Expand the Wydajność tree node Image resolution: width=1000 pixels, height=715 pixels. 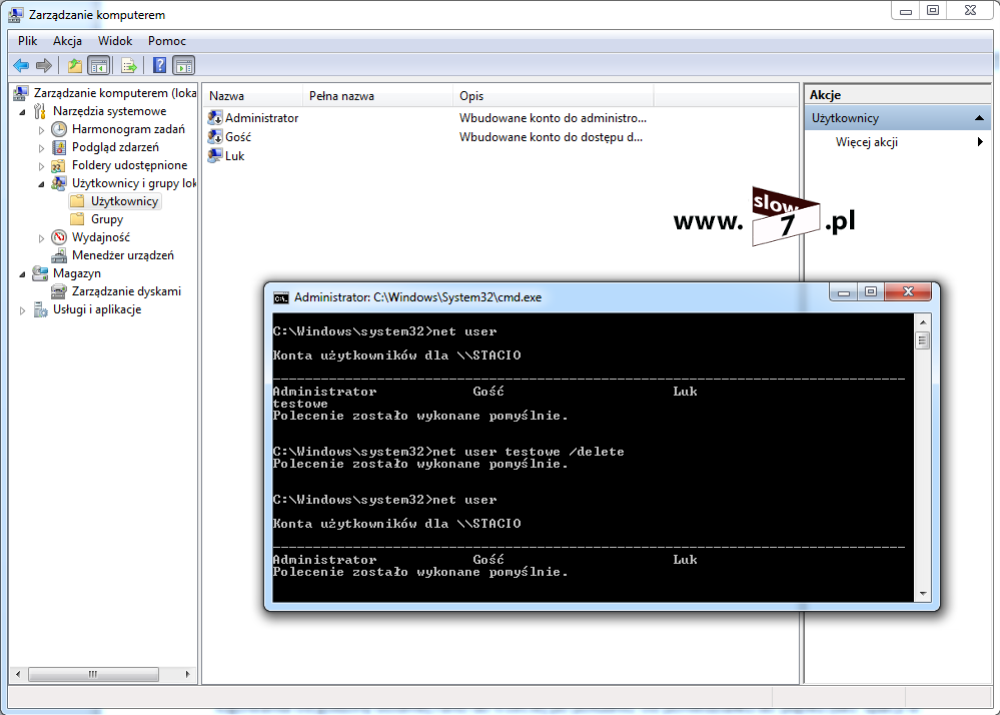(41, 238)
